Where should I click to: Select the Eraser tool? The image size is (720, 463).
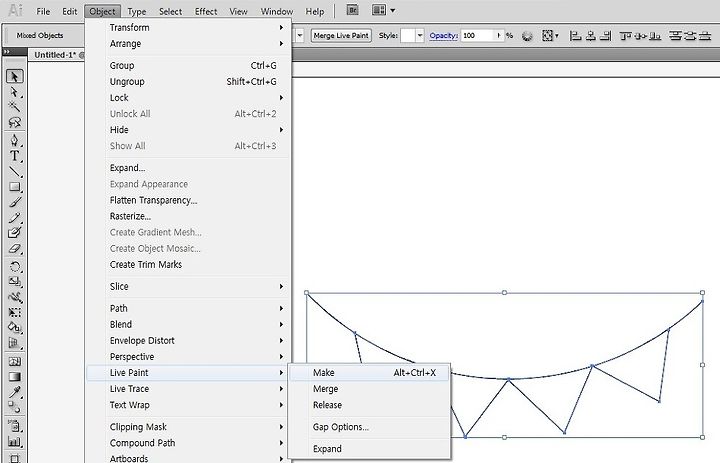[x=15, y=248]
